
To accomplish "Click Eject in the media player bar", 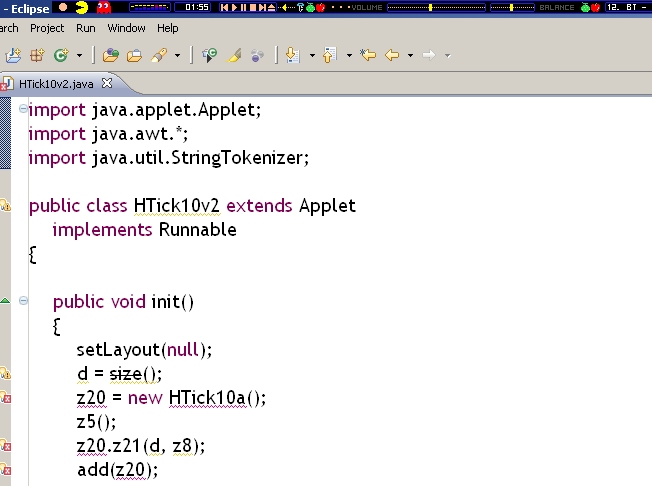I will [272, 7].
